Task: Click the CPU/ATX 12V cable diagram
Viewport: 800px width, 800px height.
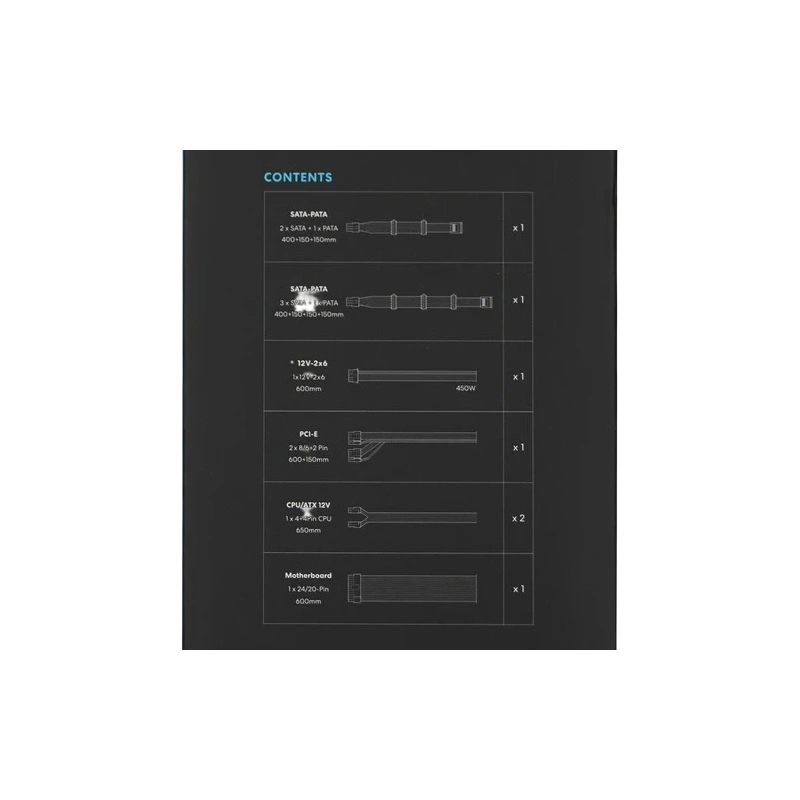Action: coord(412,517)
